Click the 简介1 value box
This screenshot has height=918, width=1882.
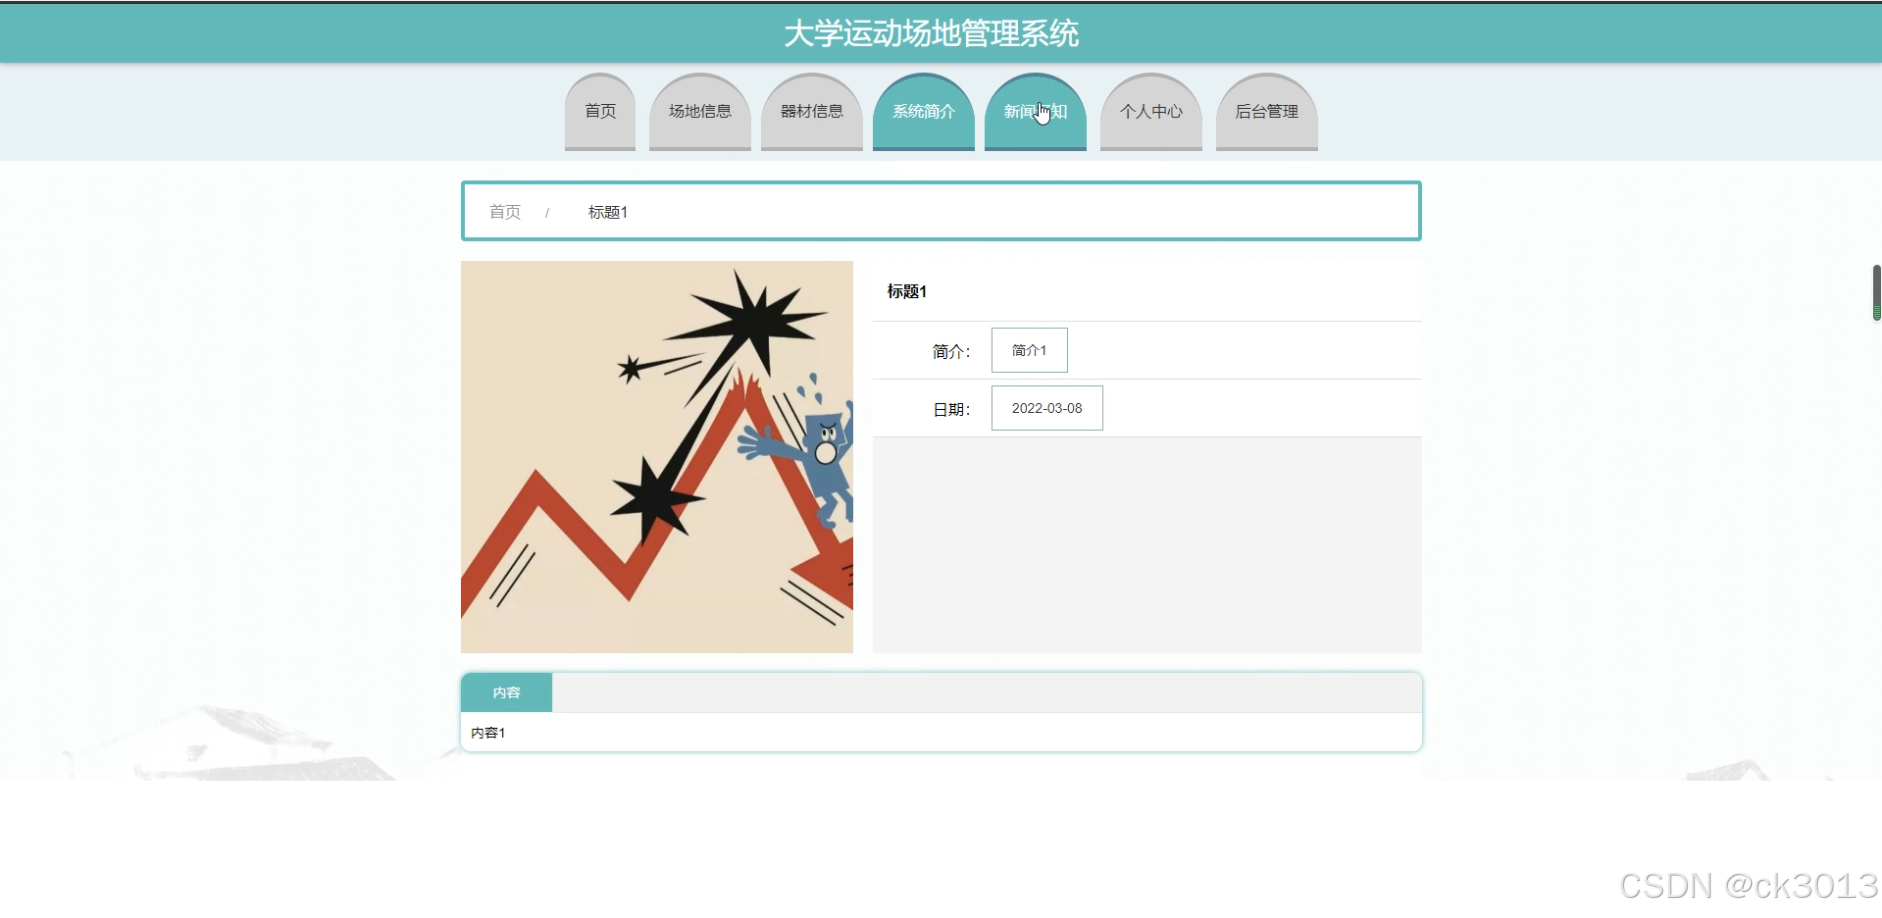(x=1029, y=350)
